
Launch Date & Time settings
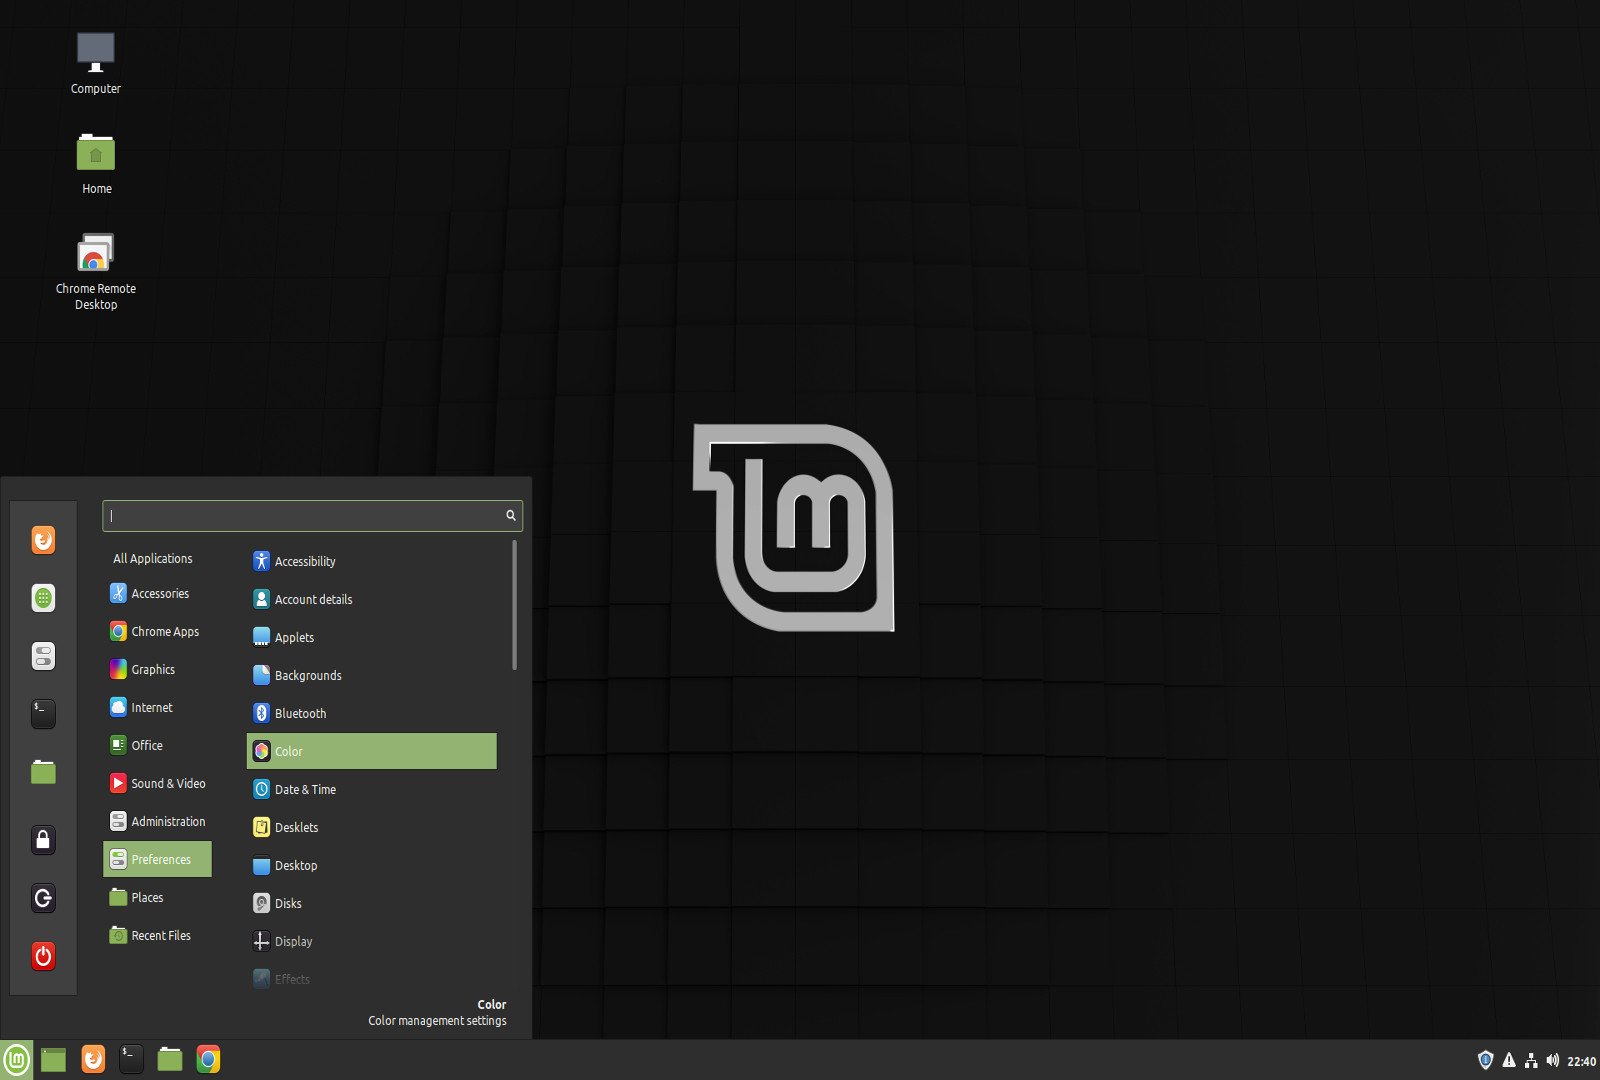[x=305, y=789]
